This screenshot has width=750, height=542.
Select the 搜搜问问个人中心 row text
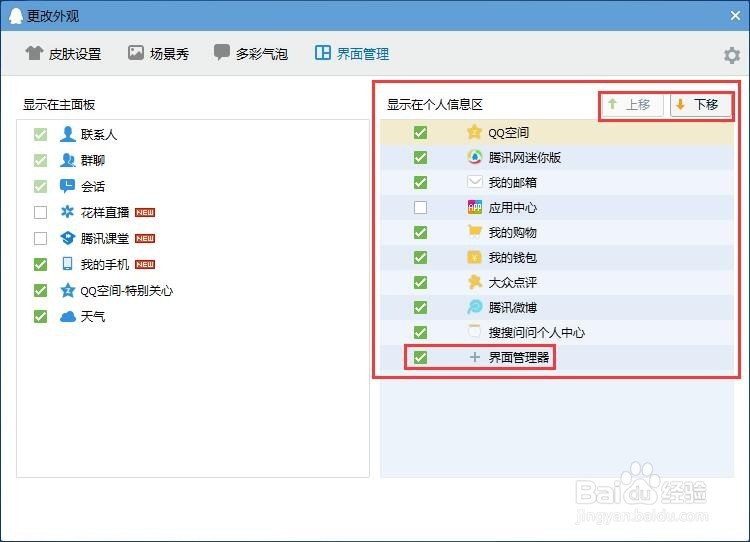tap(537, 332)
